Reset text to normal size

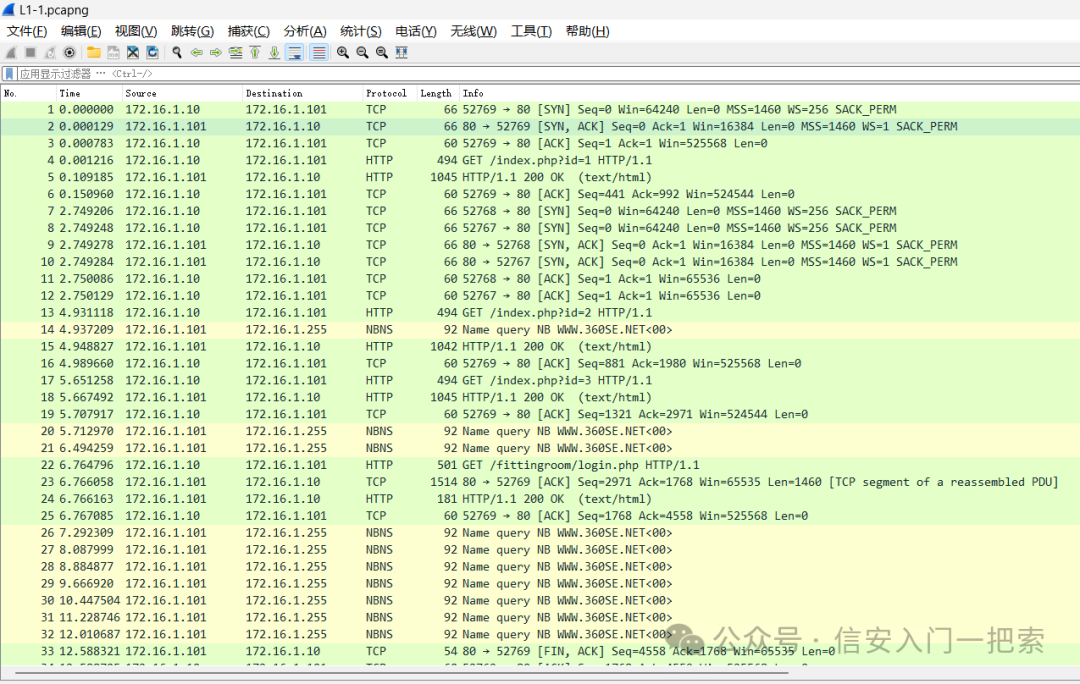click(382, 52)
